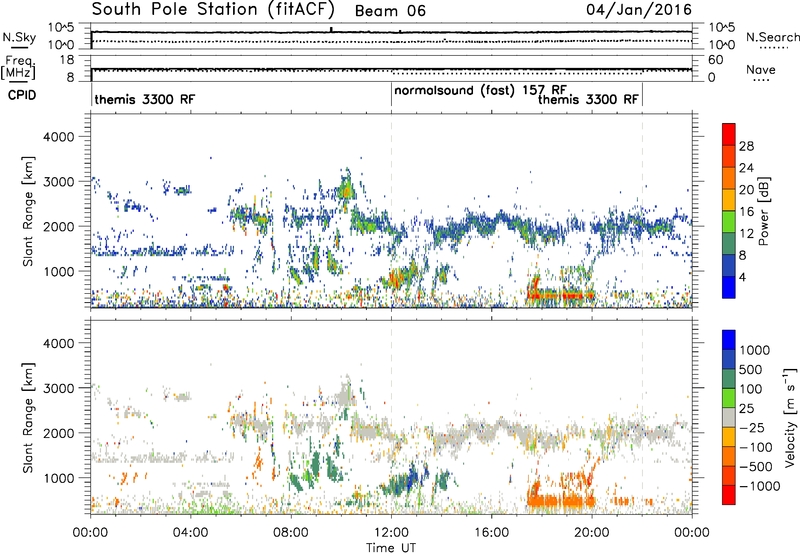Click the '20:00' time axis tick label

[x=591, y=533]
